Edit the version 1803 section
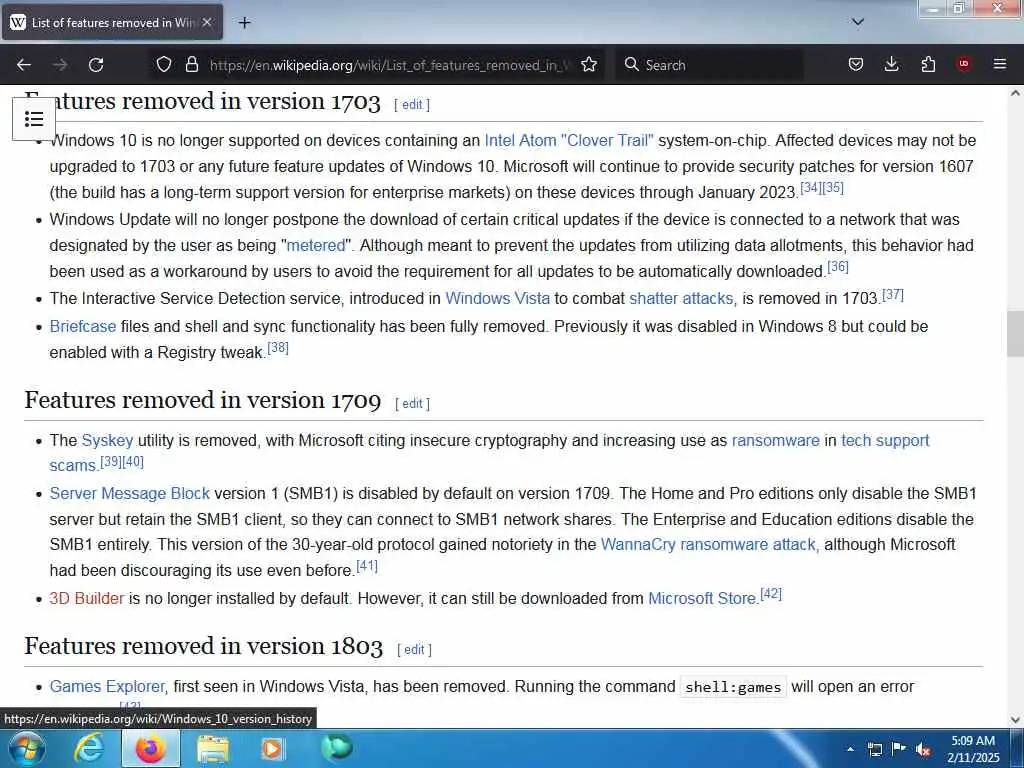1024x768 pixels. 414,650
